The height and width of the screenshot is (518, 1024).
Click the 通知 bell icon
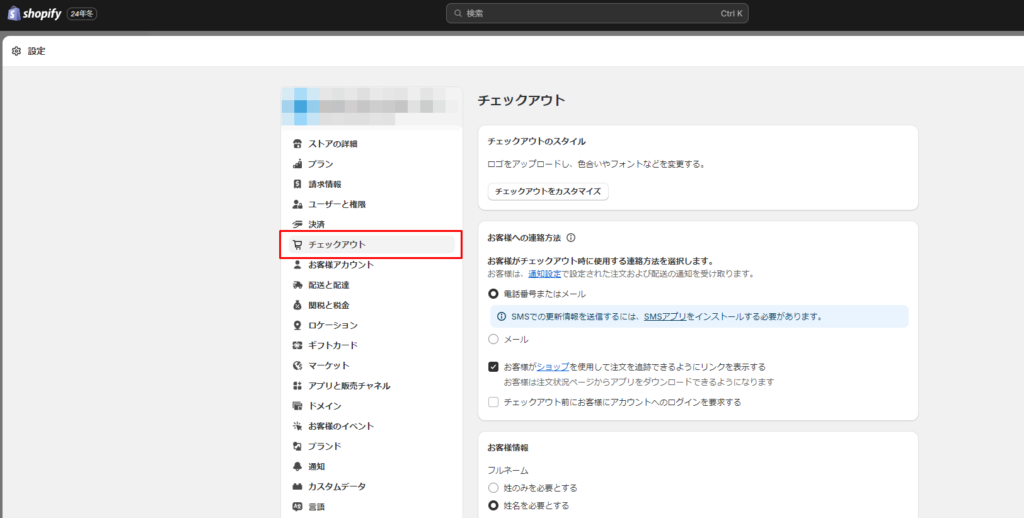[297, 466]
